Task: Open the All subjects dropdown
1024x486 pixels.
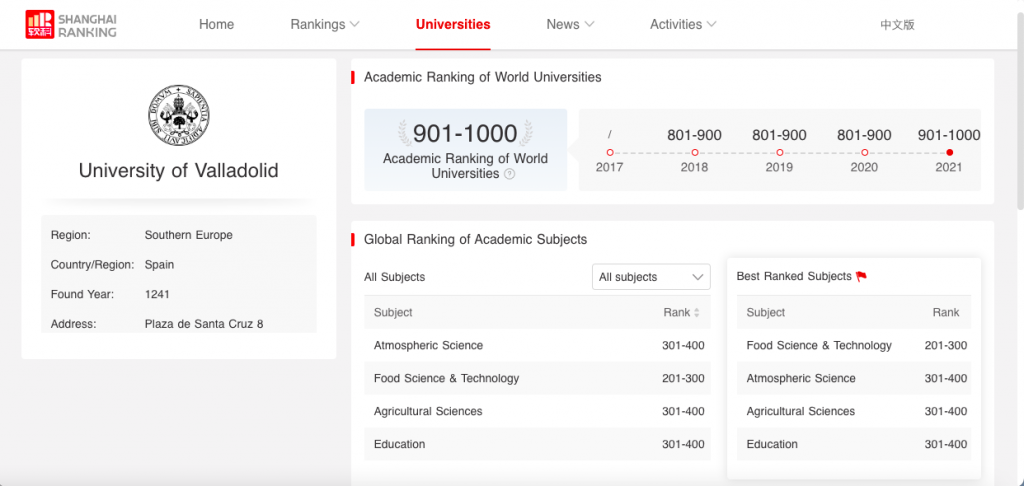Action: (651, 277)
